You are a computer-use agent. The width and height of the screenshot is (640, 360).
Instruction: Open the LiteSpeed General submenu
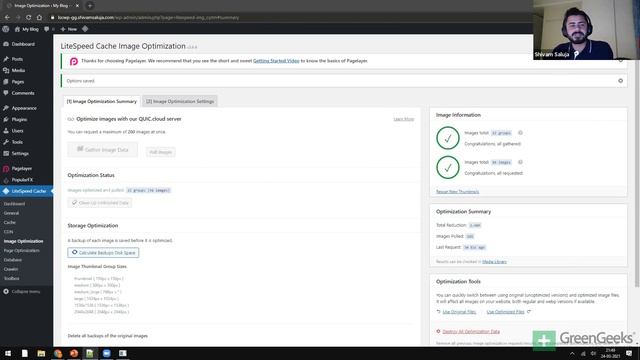(11, 213)
